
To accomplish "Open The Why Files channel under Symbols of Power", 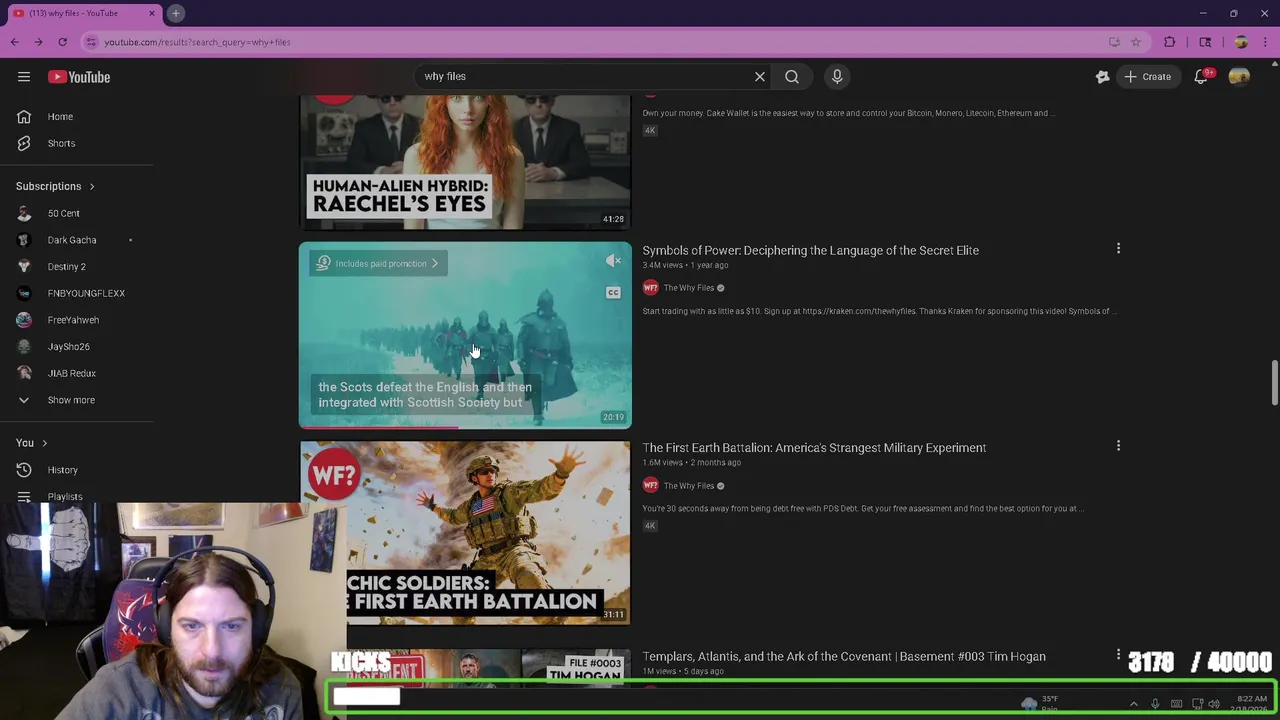I will click(689, 288).
